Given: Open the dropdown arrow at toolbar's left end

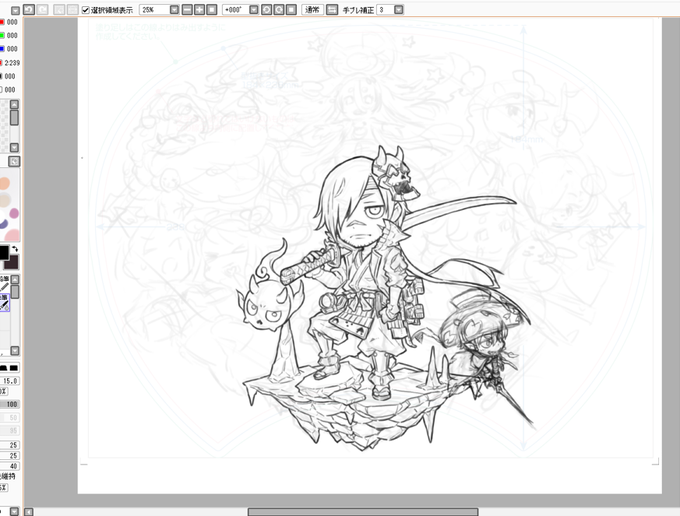Looking at the screenshot, I should [x=15, y=10].
